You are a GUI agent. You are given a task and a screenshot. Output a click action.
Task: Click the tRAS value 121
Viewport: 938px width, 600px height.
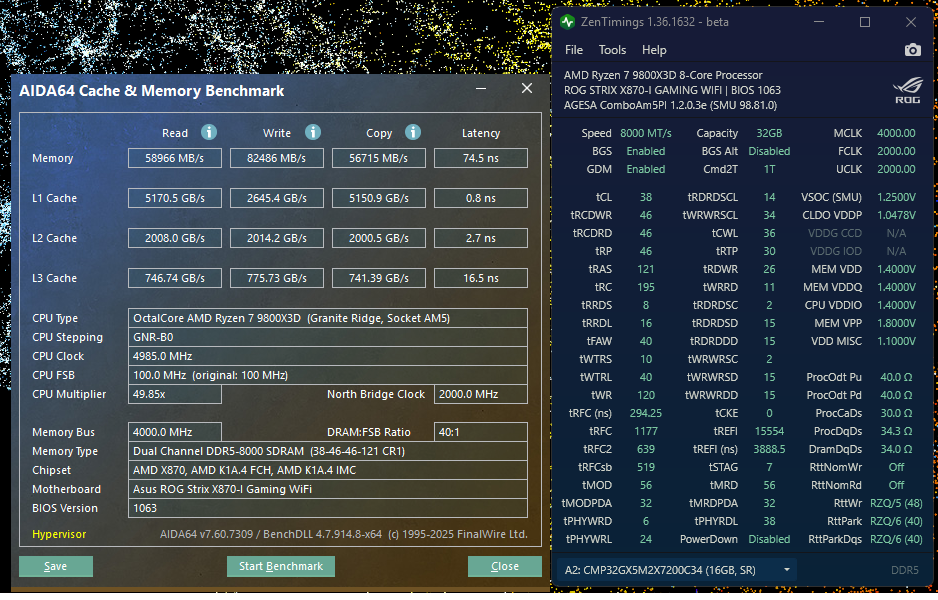click(x=645, y=269)
